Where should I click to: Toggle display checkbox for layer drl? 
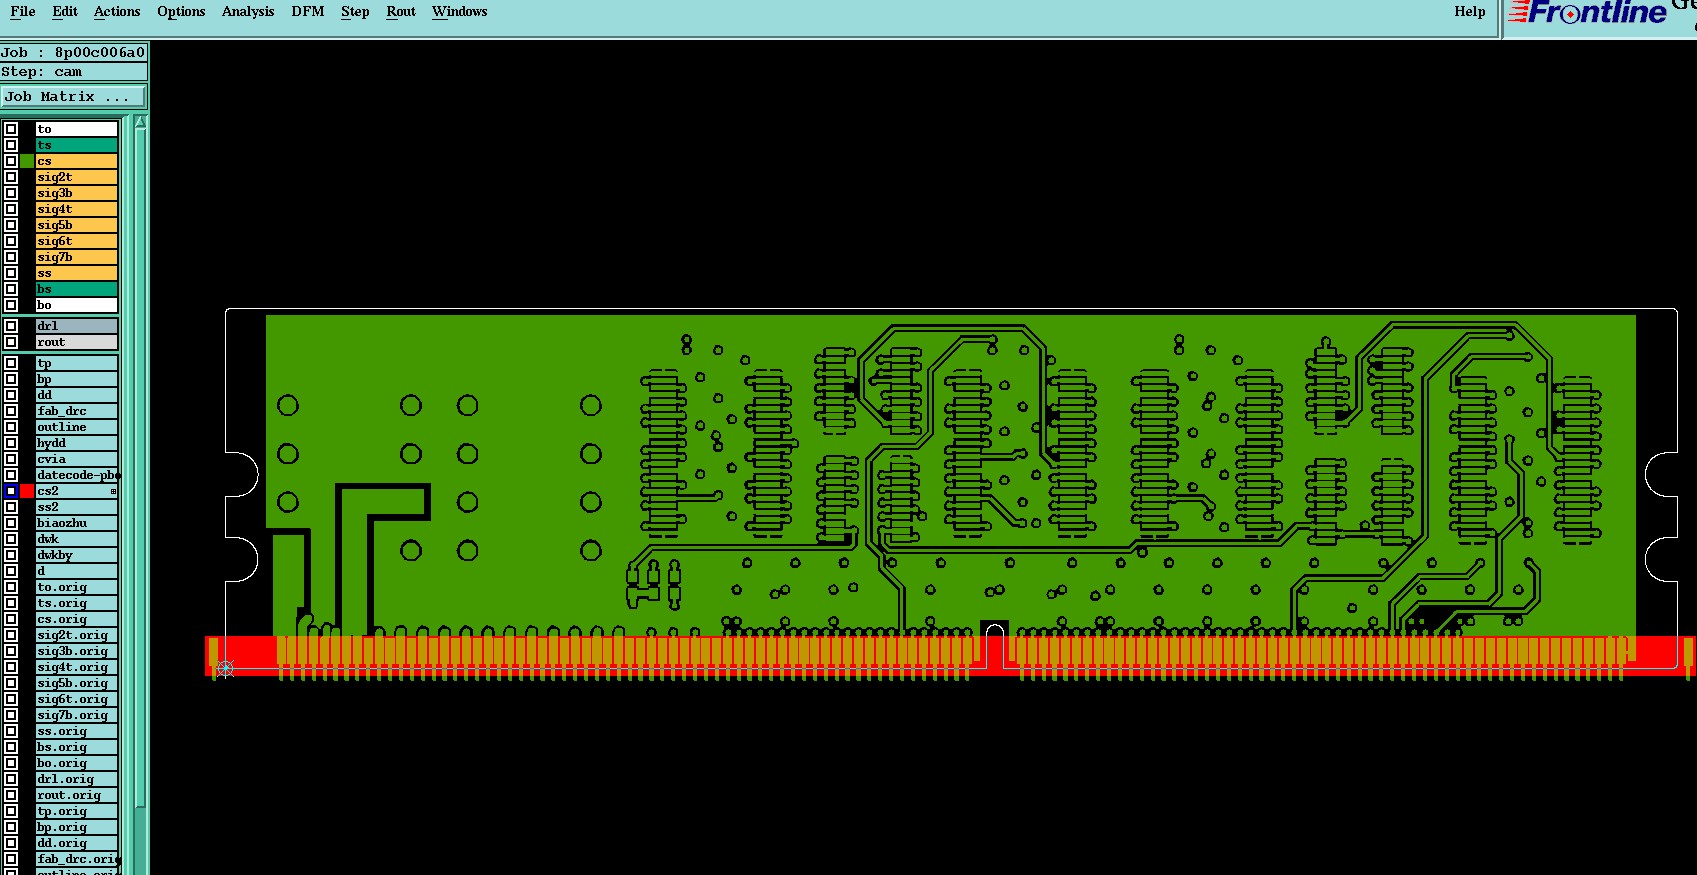tap(11, 326)
